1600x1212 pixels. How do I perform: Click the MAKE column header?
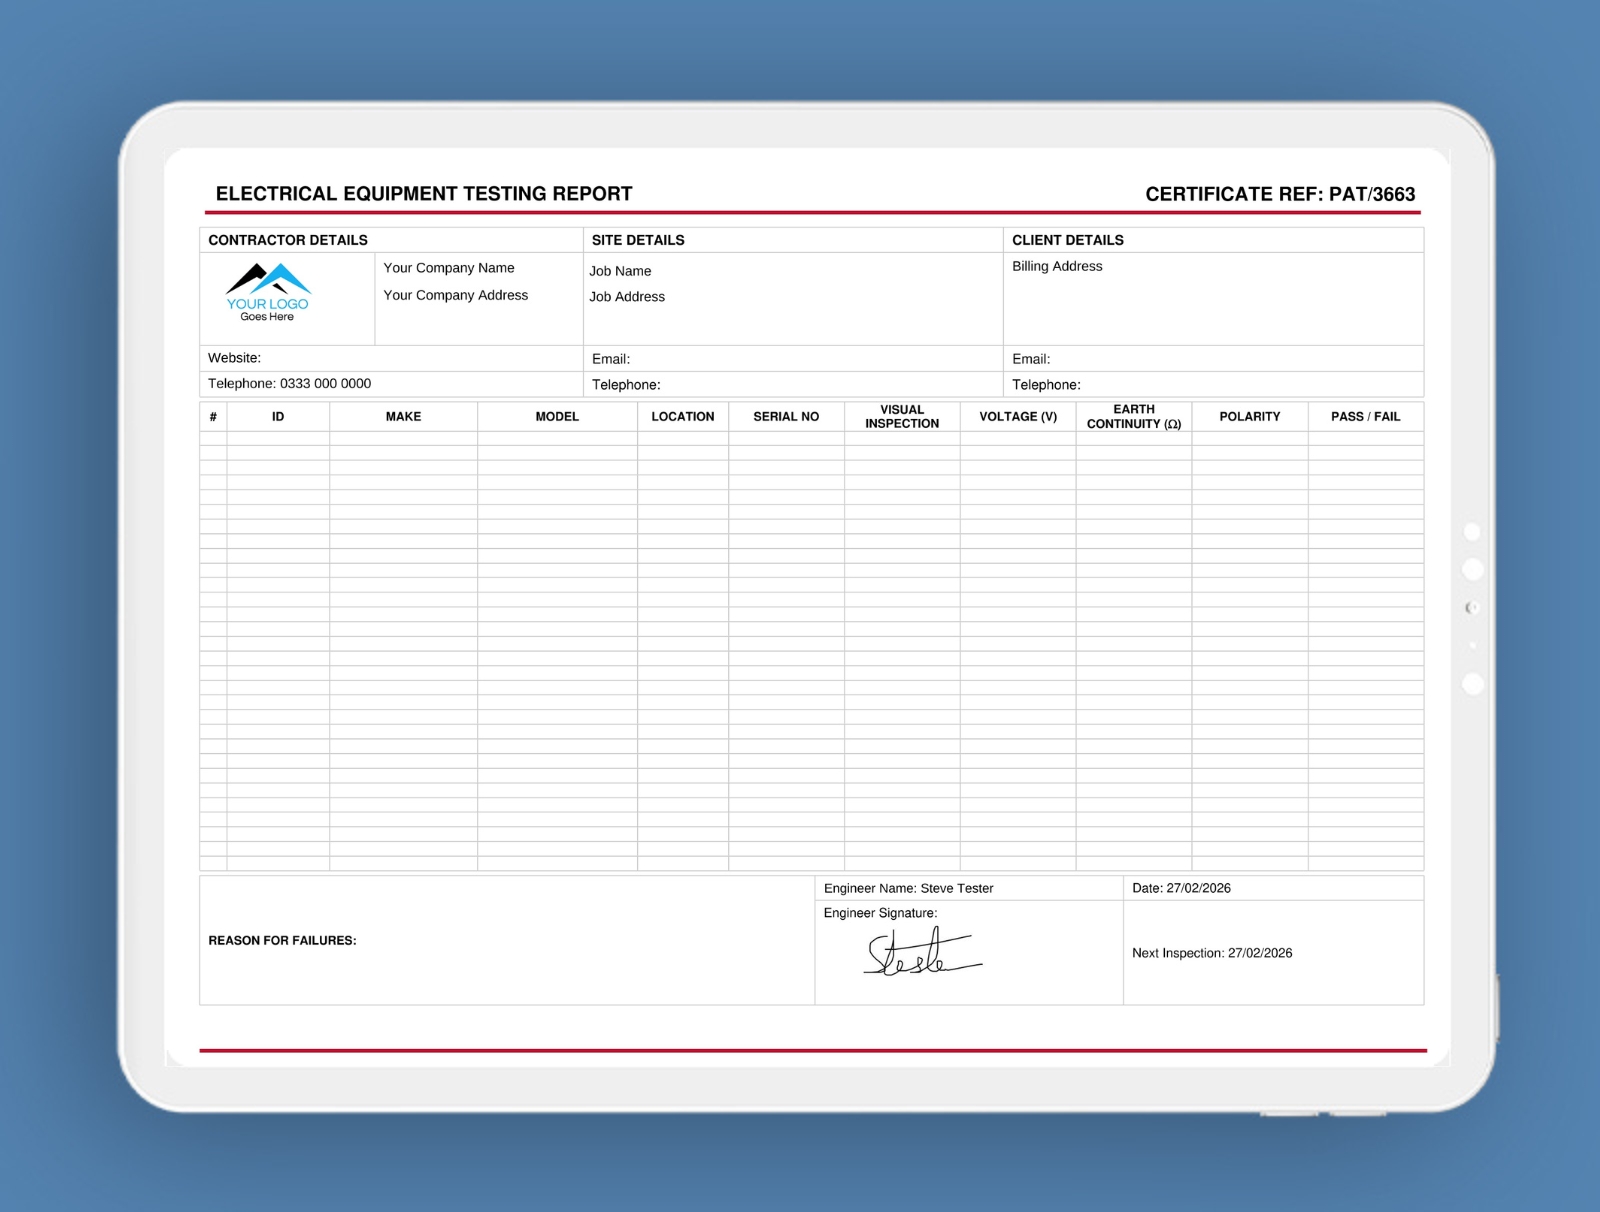(403, 417)
